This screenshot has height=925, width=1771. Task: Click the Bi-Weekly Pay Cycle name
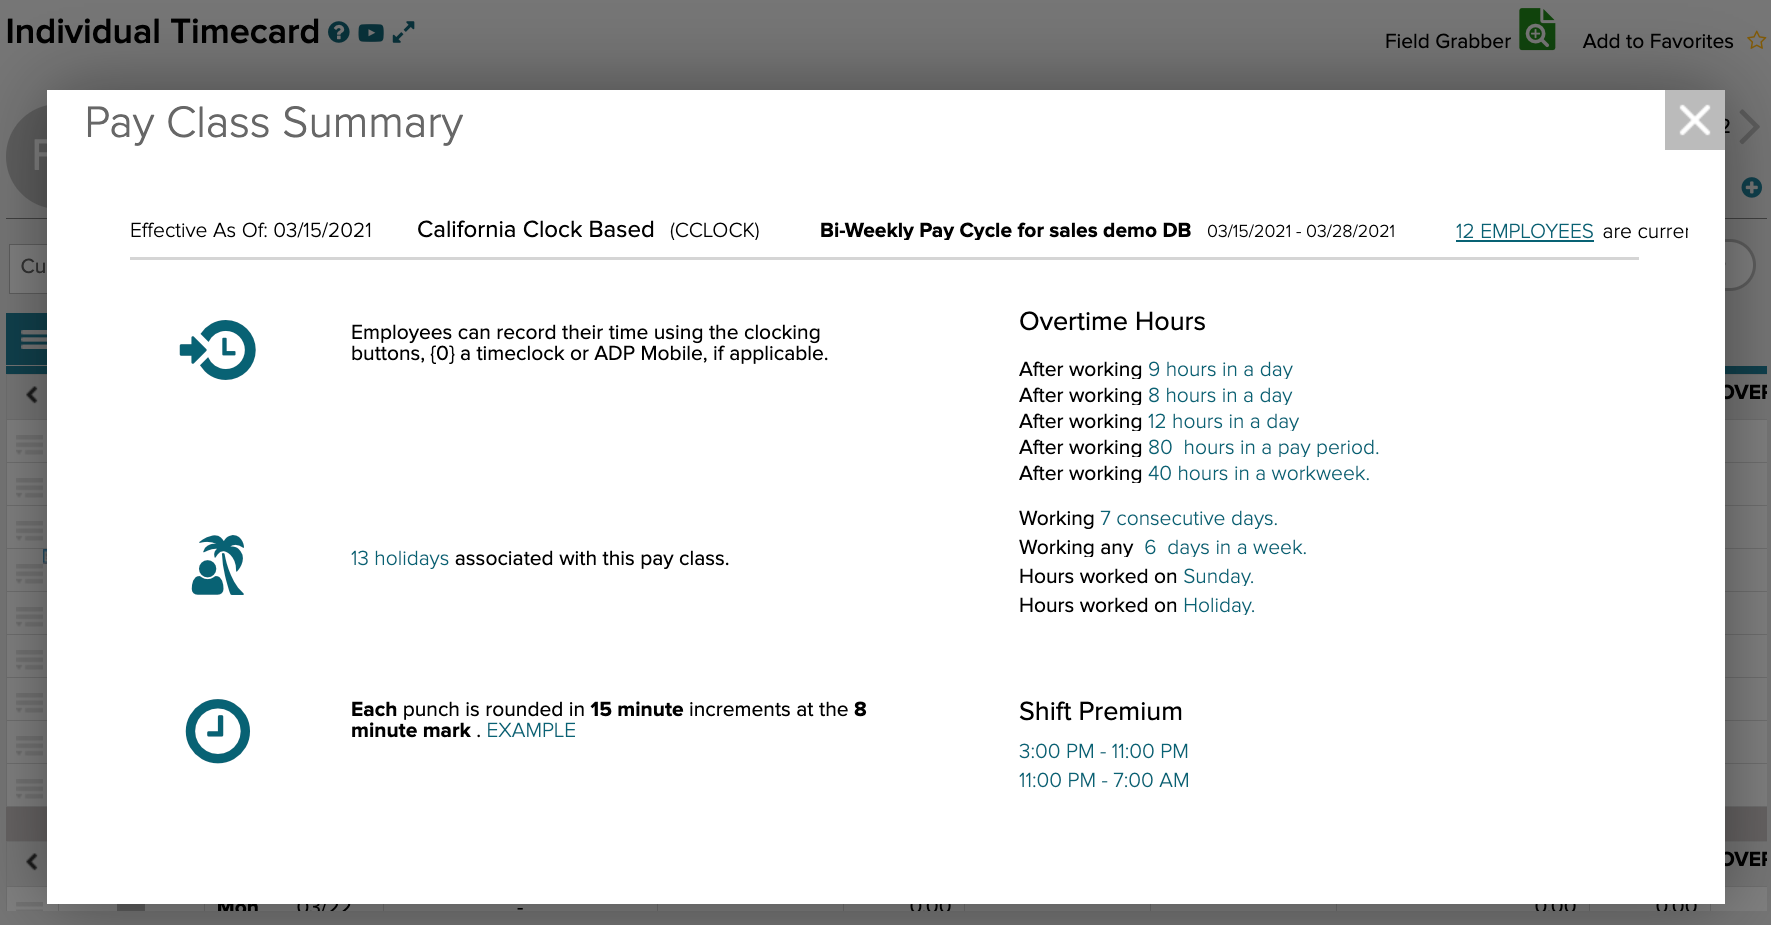[x=1005, y=230]
